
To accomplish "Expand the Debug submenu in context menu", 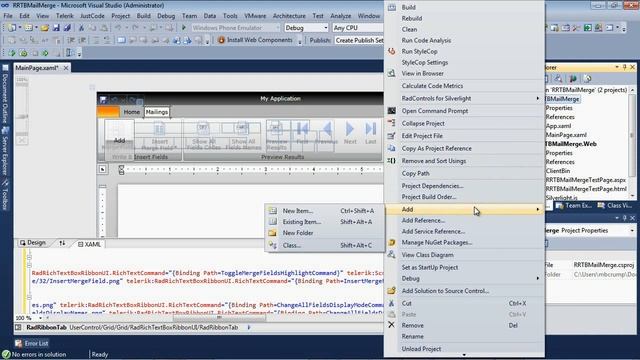I will 538,278.
